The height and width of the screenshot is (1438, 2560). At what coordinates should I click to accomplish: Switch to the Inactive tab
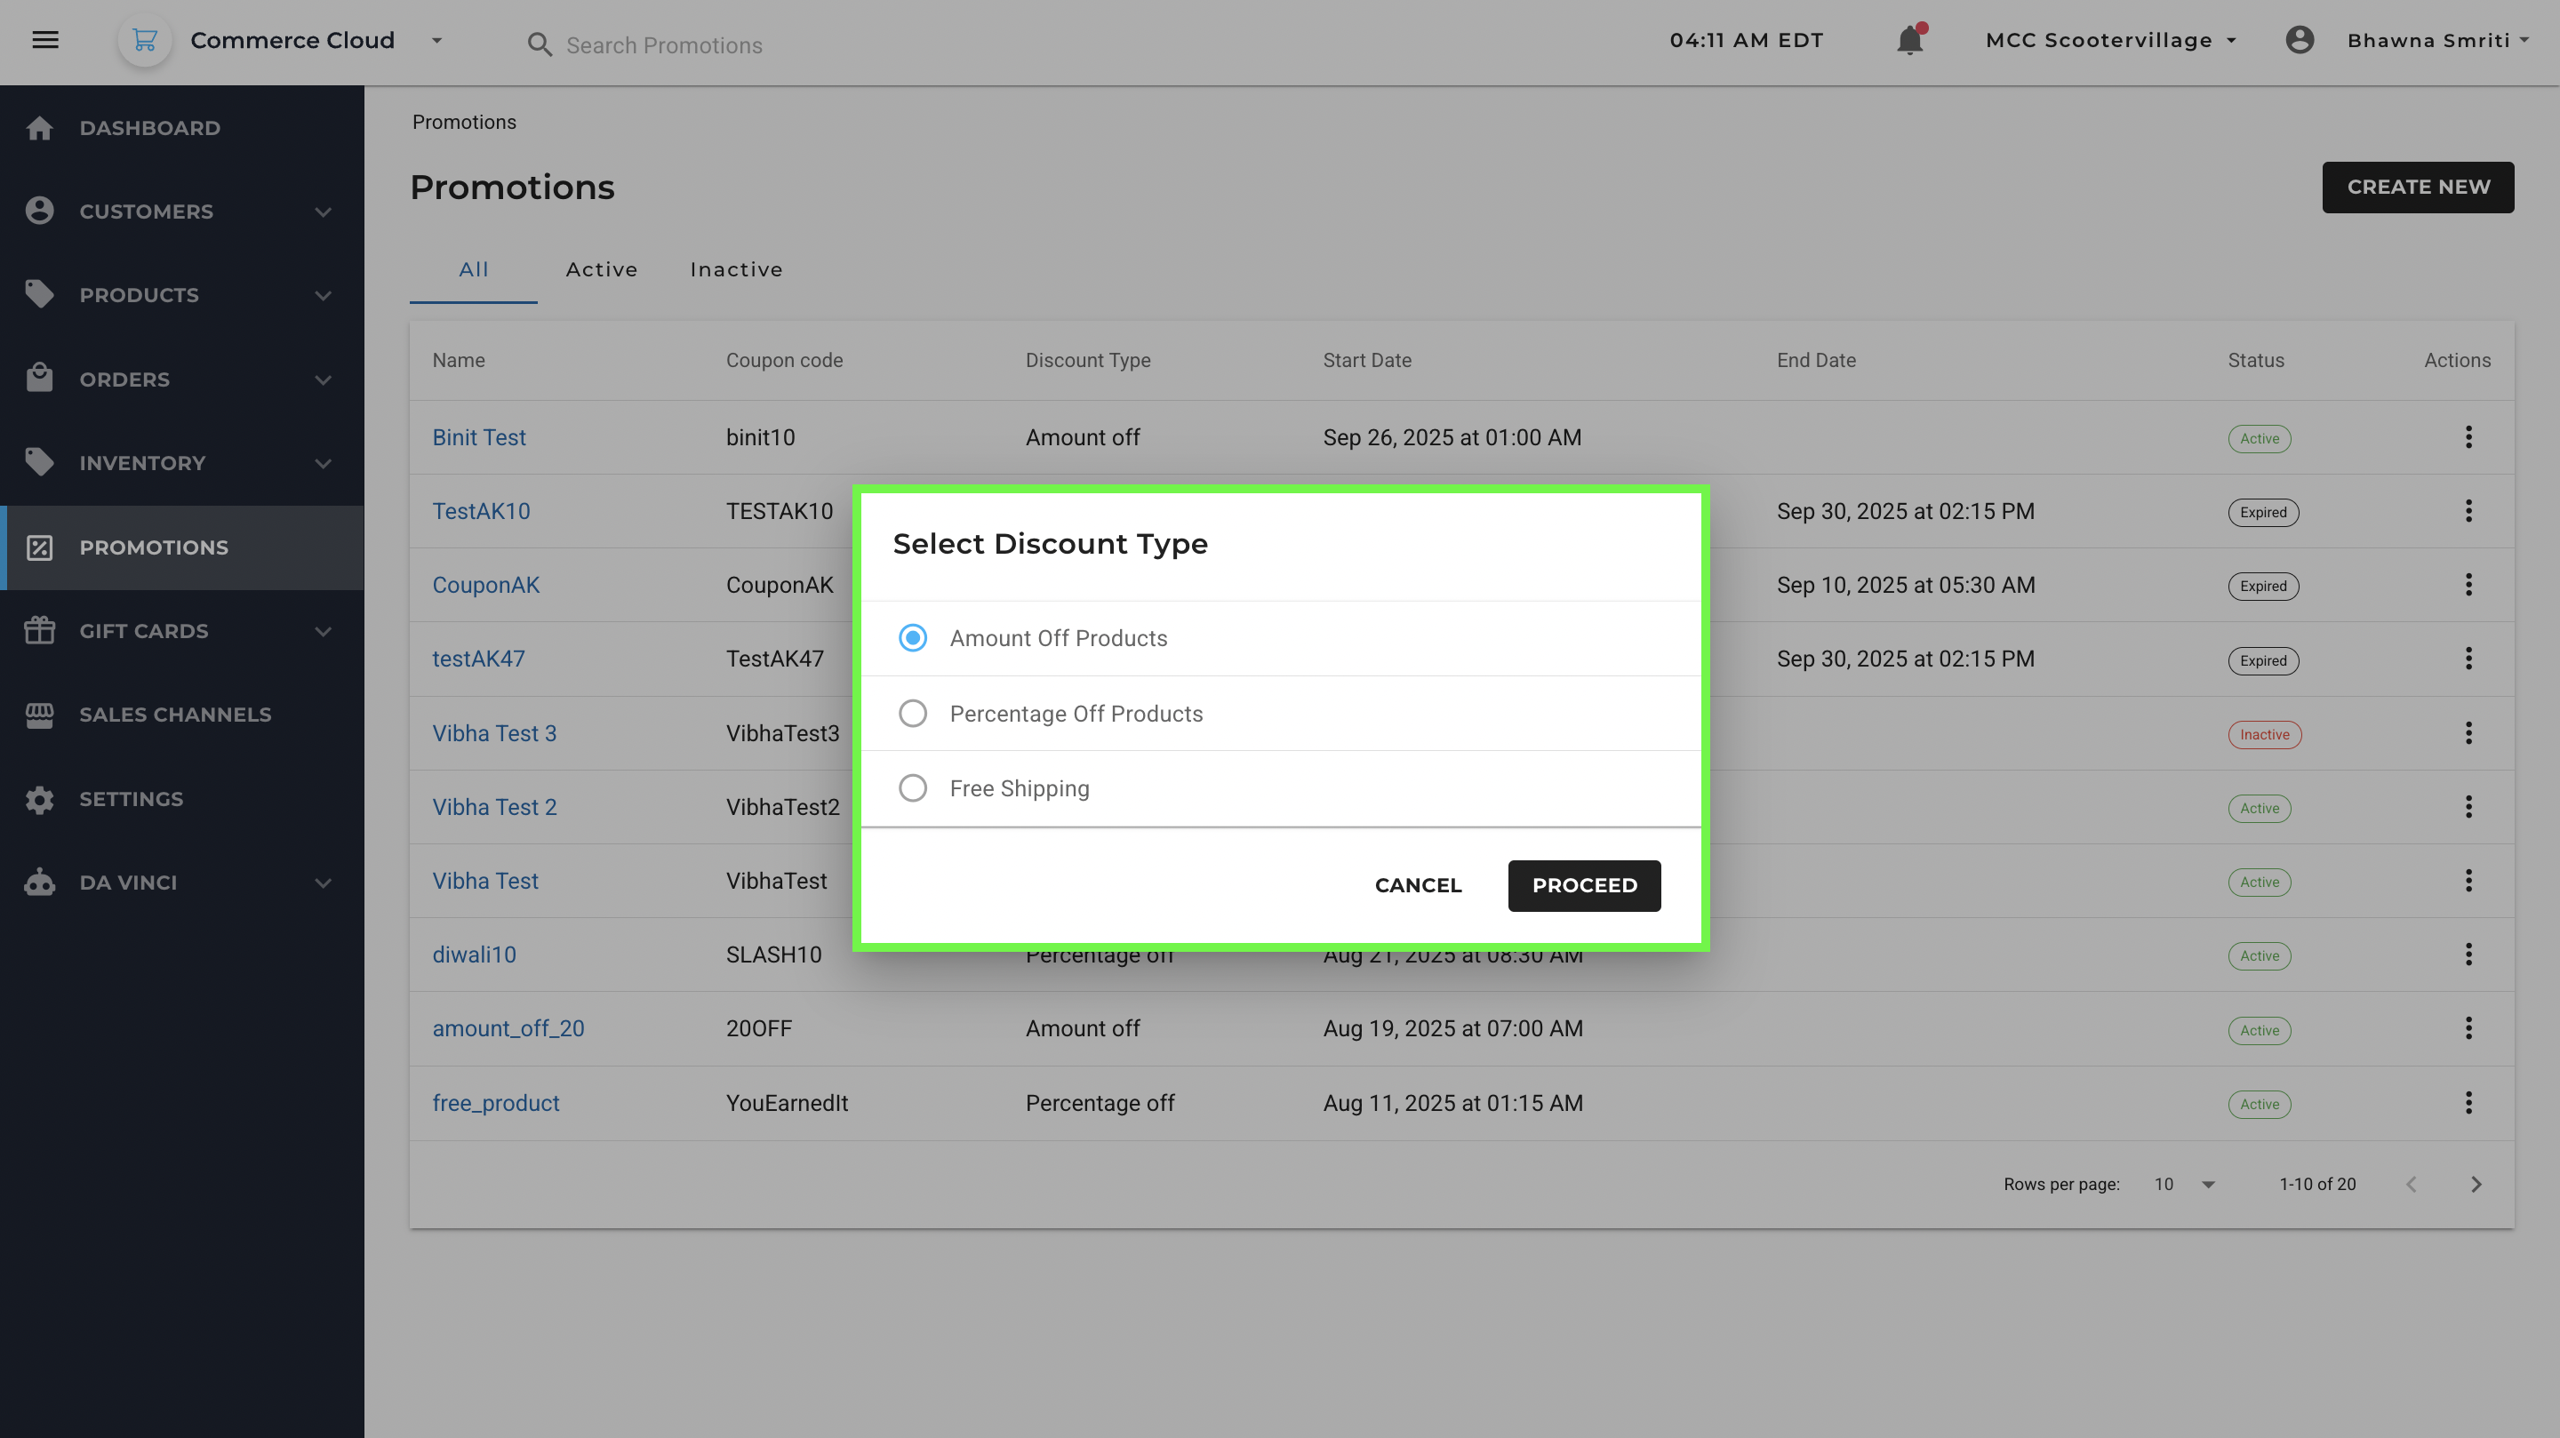tap(736, 269)
